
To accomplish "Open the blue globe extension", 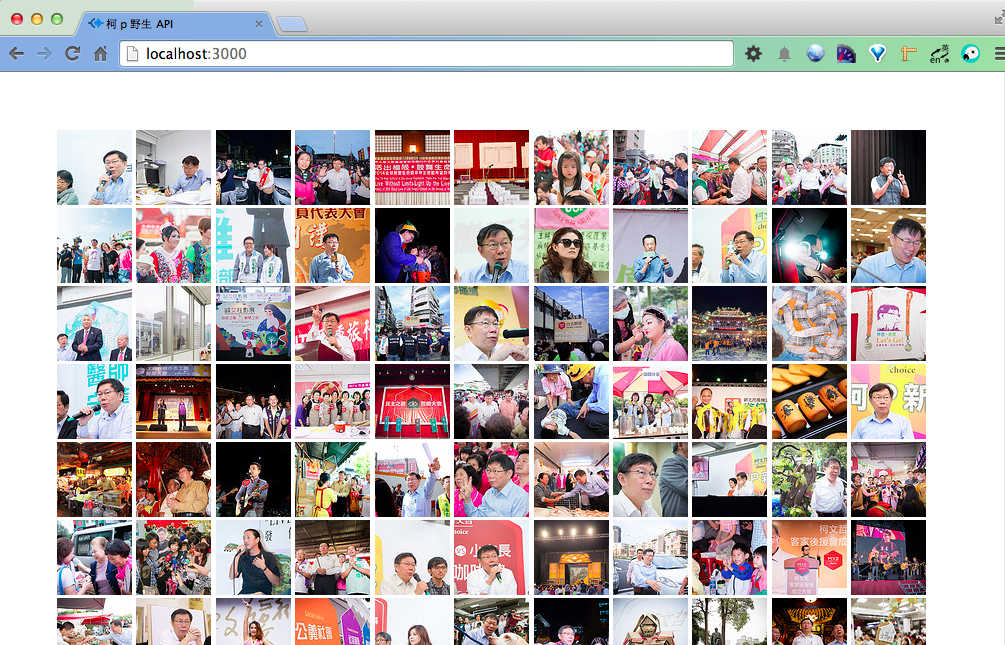I will [815, 54].
